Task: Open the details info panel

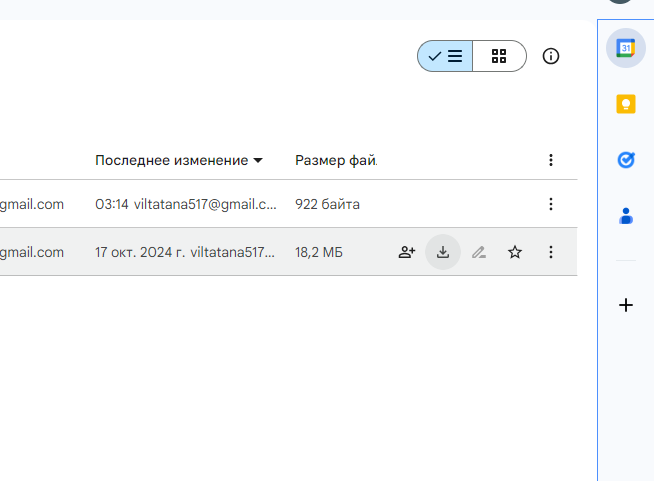Action: (551, 56)
